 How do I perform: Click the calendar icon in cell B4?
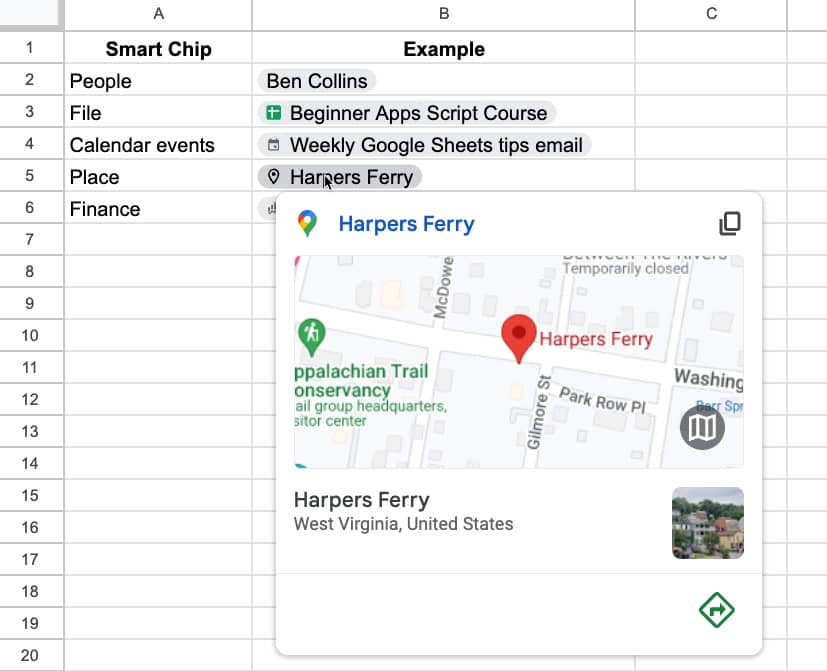pyautogui.click(x=273, y=145)
